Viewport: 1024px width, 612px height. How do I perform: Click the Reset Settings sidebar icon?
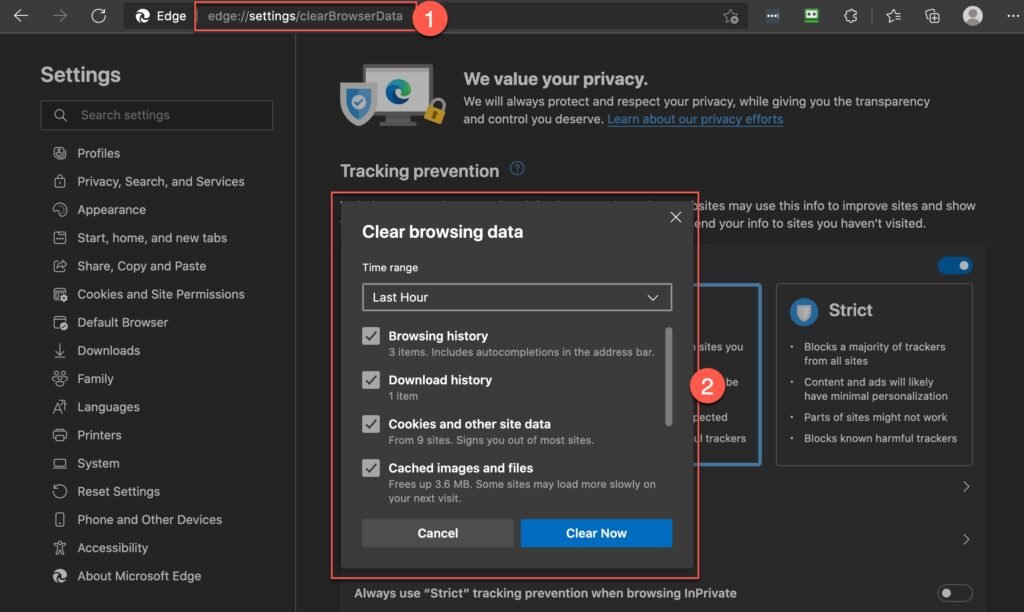pos(59,491)
